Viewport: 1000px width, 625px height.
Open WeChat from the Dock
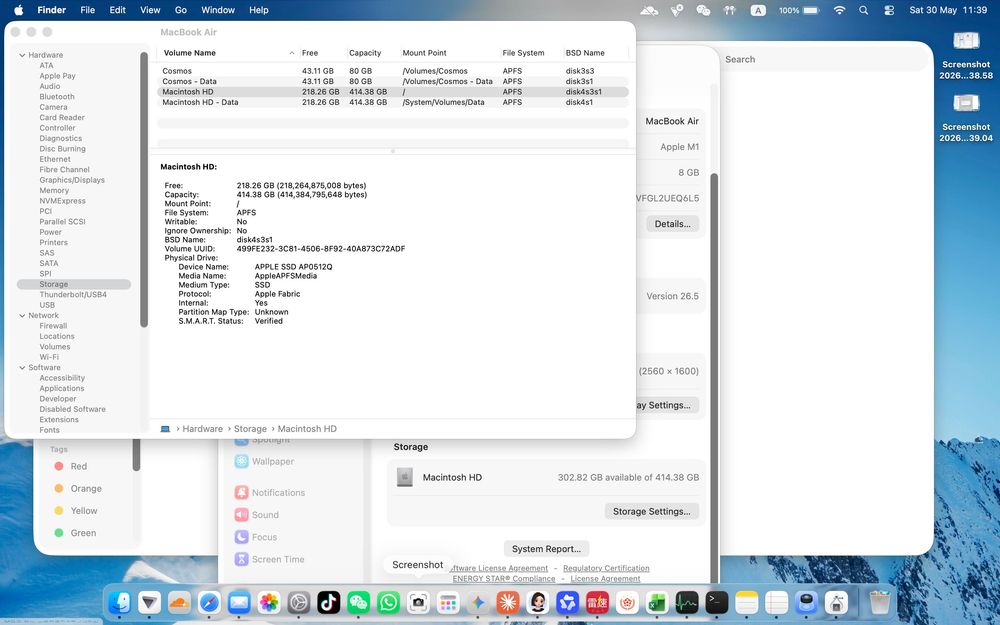[x=358, y=602]
